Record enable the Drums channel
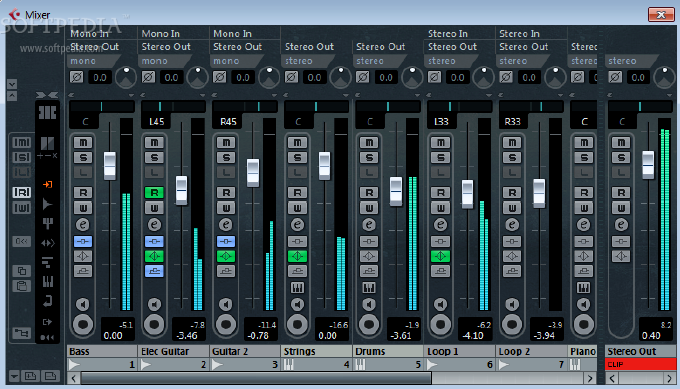This screenshot has height=389, width=680. point(369,324)
